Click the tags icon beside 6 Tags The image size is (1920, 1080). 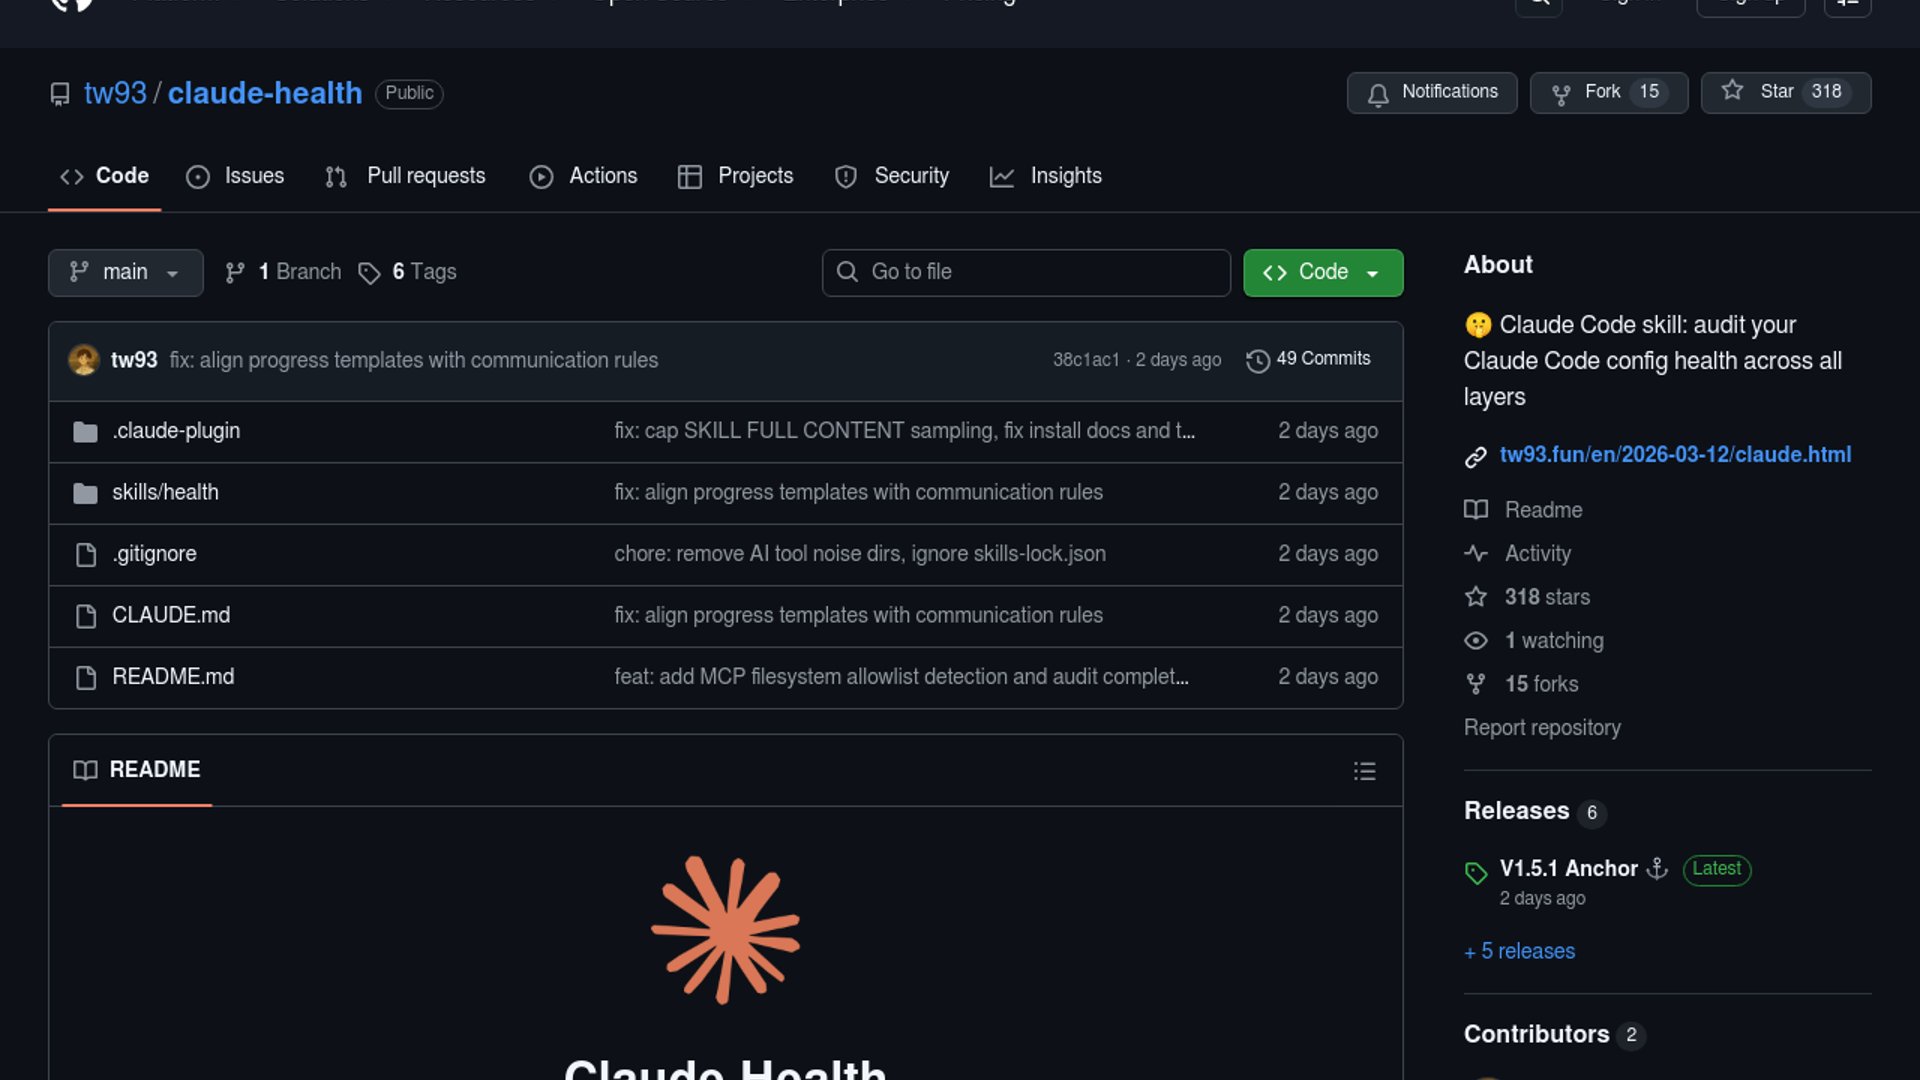369,273
